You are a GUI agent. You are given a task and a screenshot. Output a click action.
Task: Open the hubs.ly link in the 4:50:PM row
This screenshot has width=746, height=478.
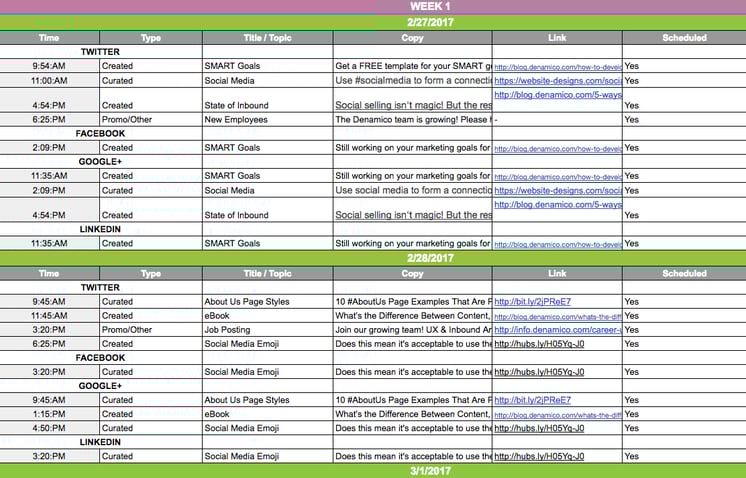(539, 428)
